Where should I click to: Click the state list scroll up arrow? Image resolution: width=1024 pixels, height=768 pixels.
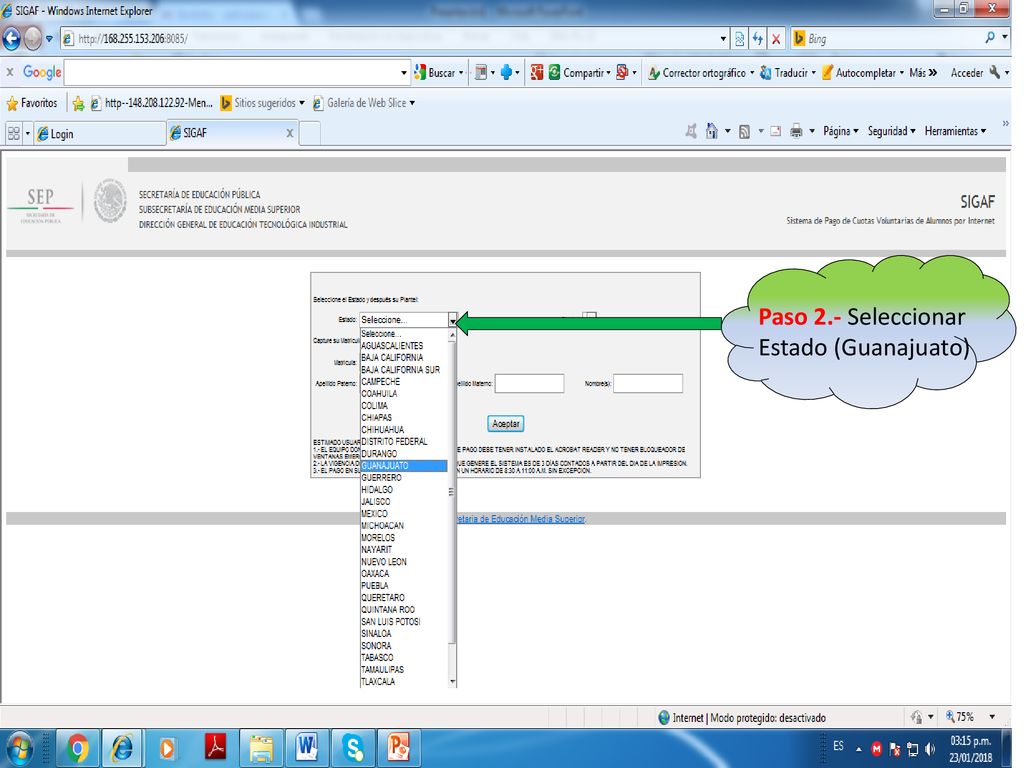(452, 334)
